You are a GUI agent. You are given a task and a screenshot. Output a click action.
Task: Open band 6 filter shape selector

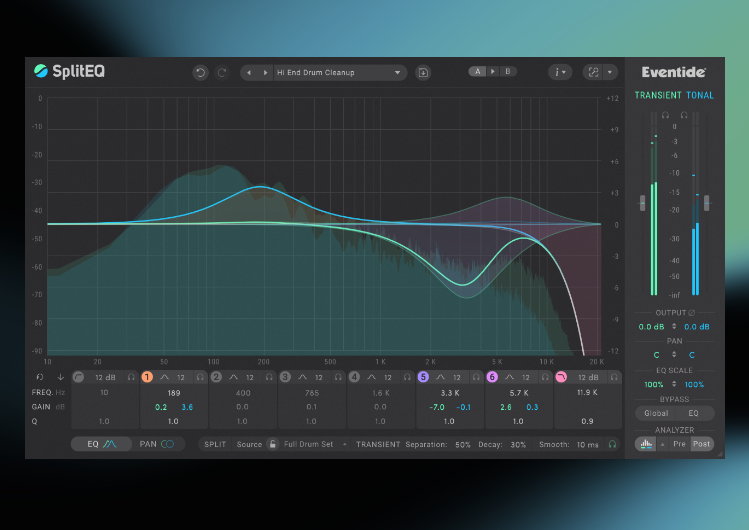pos(509,377)
